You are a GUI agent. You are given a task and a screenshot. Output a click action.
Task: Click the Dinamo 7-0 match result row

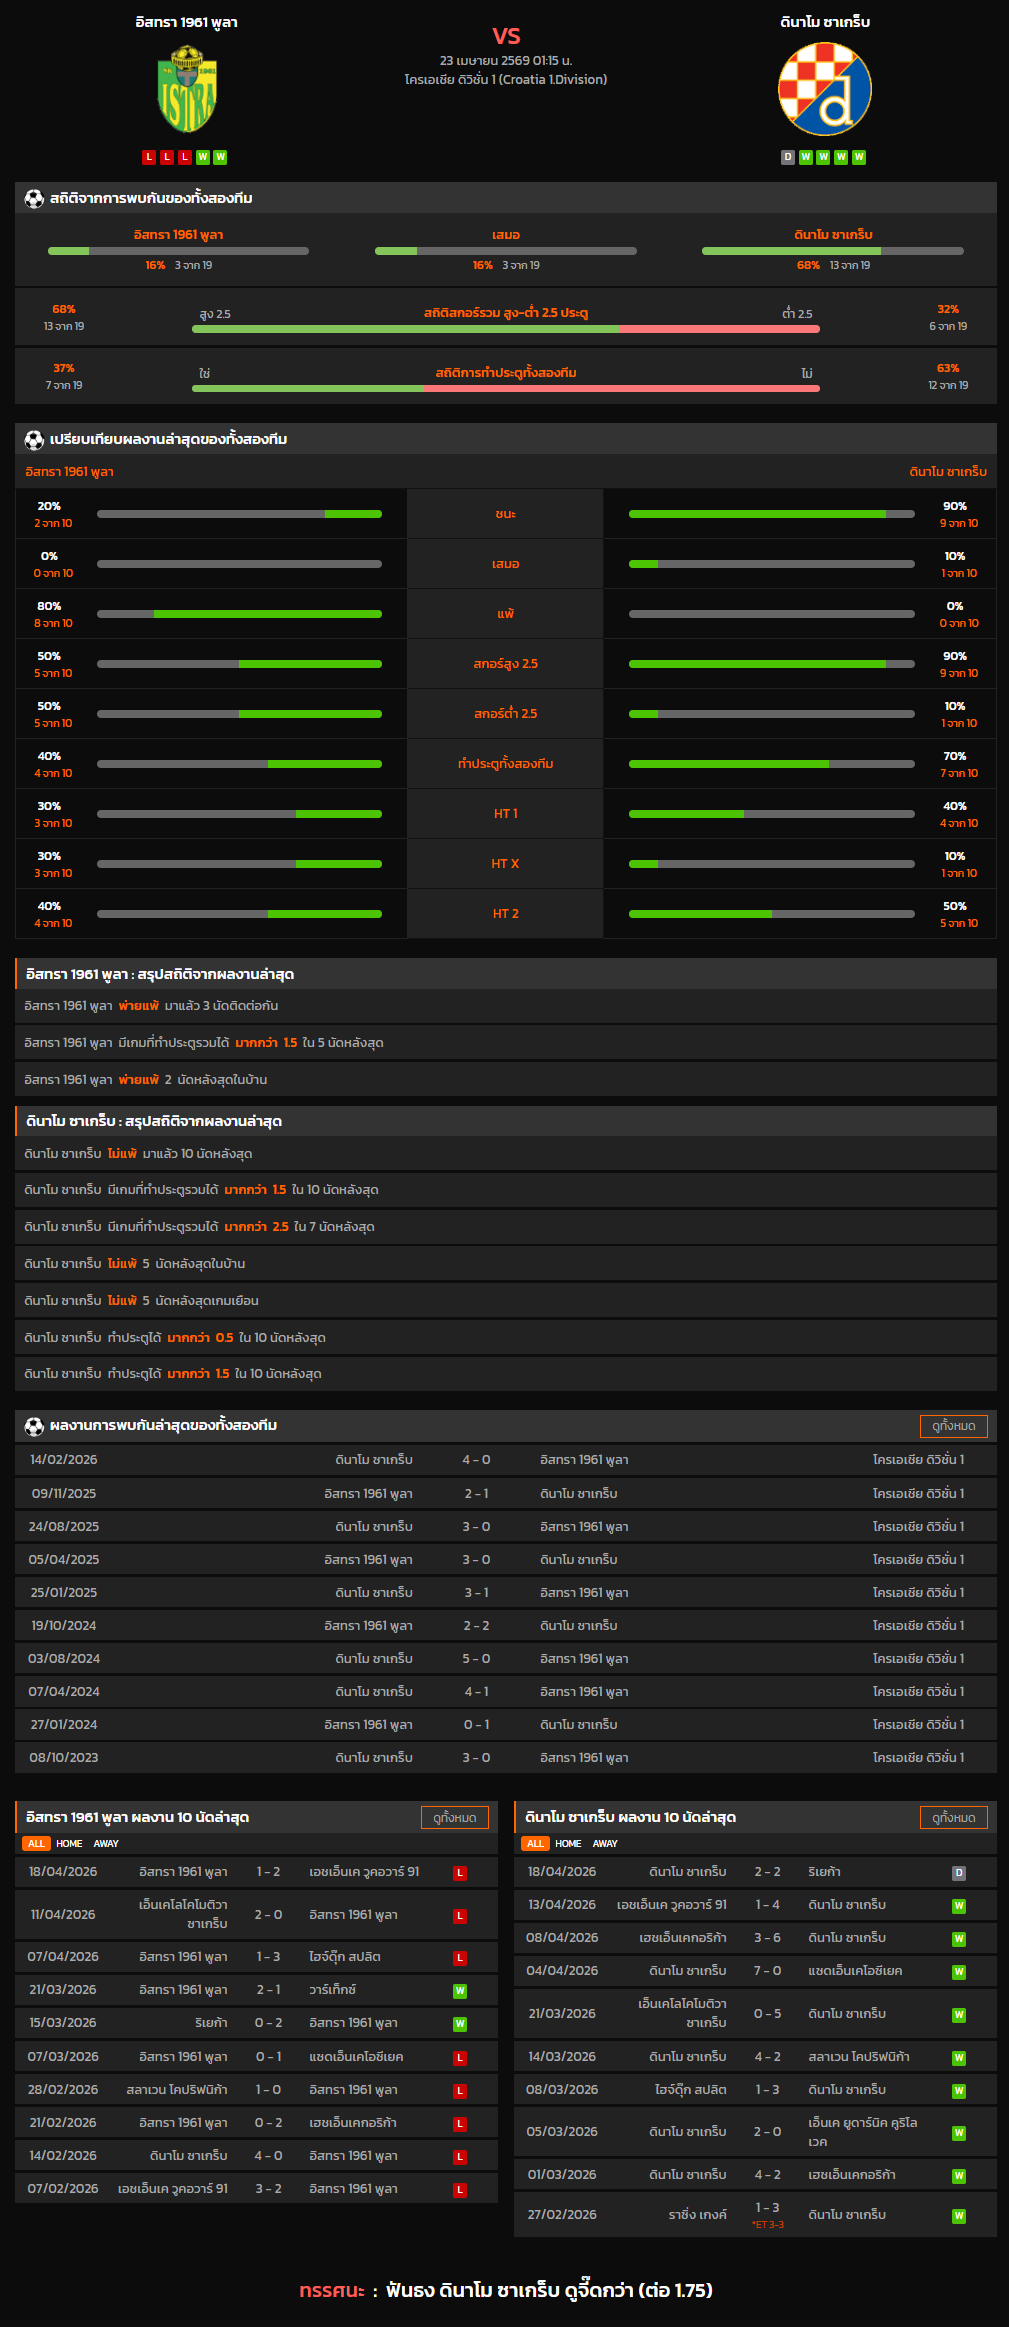tap(755, 1970)
